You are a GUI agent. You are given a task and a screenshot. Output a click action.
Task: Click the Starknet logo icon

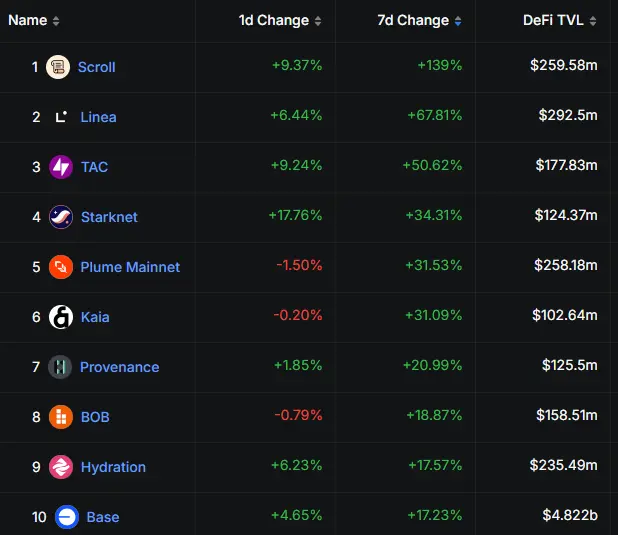(61, 217)
